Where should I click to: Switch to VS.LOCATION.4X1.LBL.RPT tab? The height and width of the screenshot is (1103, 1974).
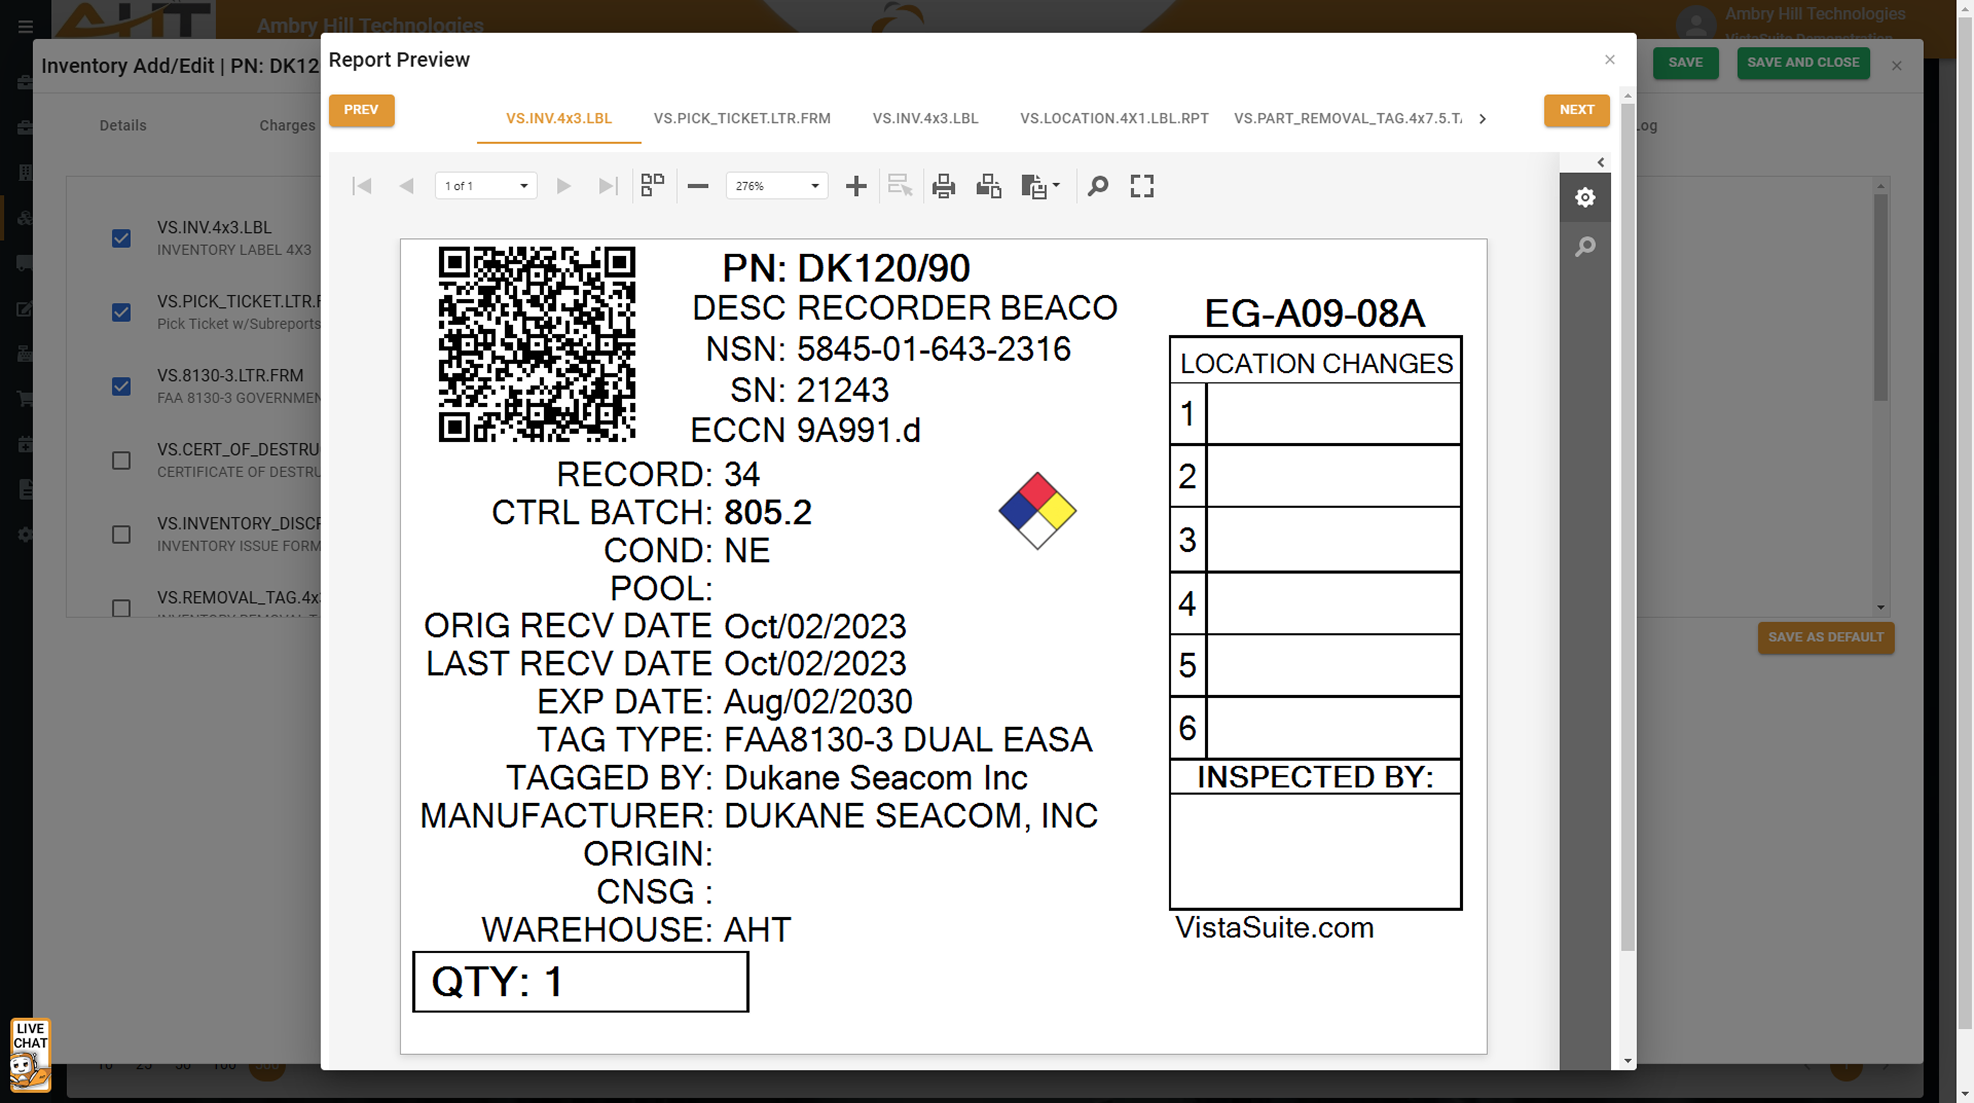1114,118
